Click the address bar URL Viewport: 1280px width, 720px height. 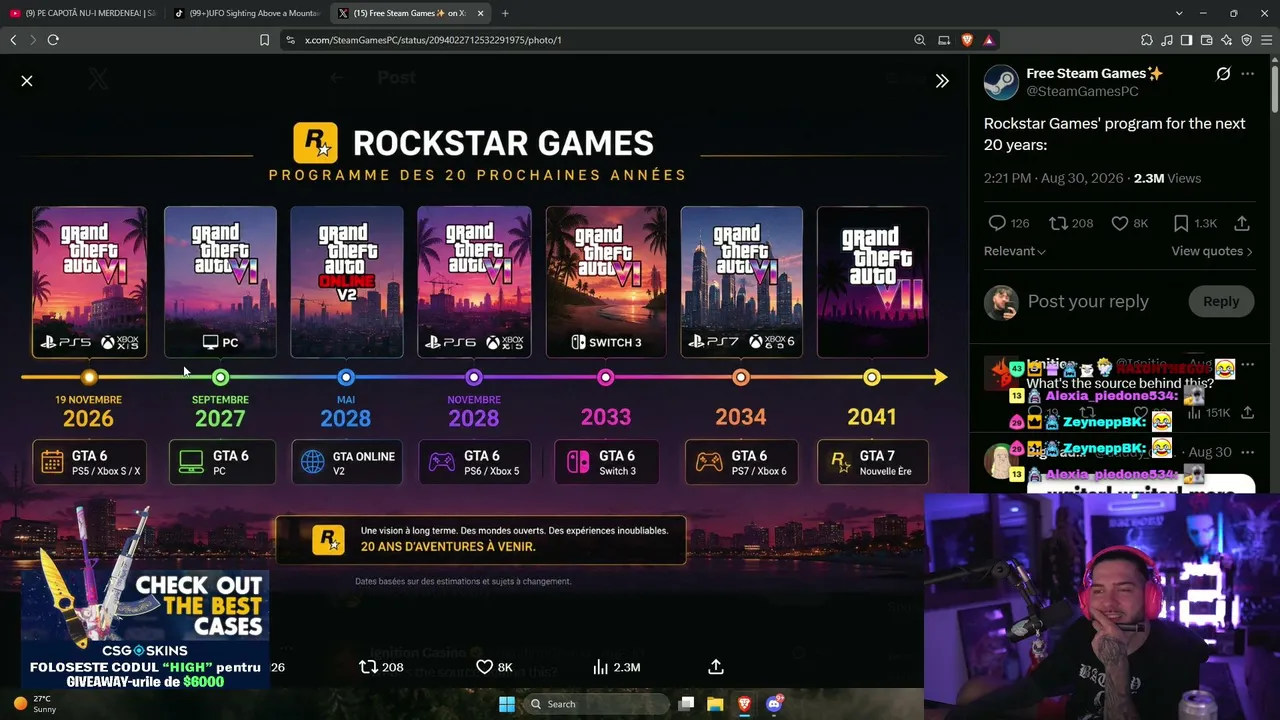click(433, 40)
